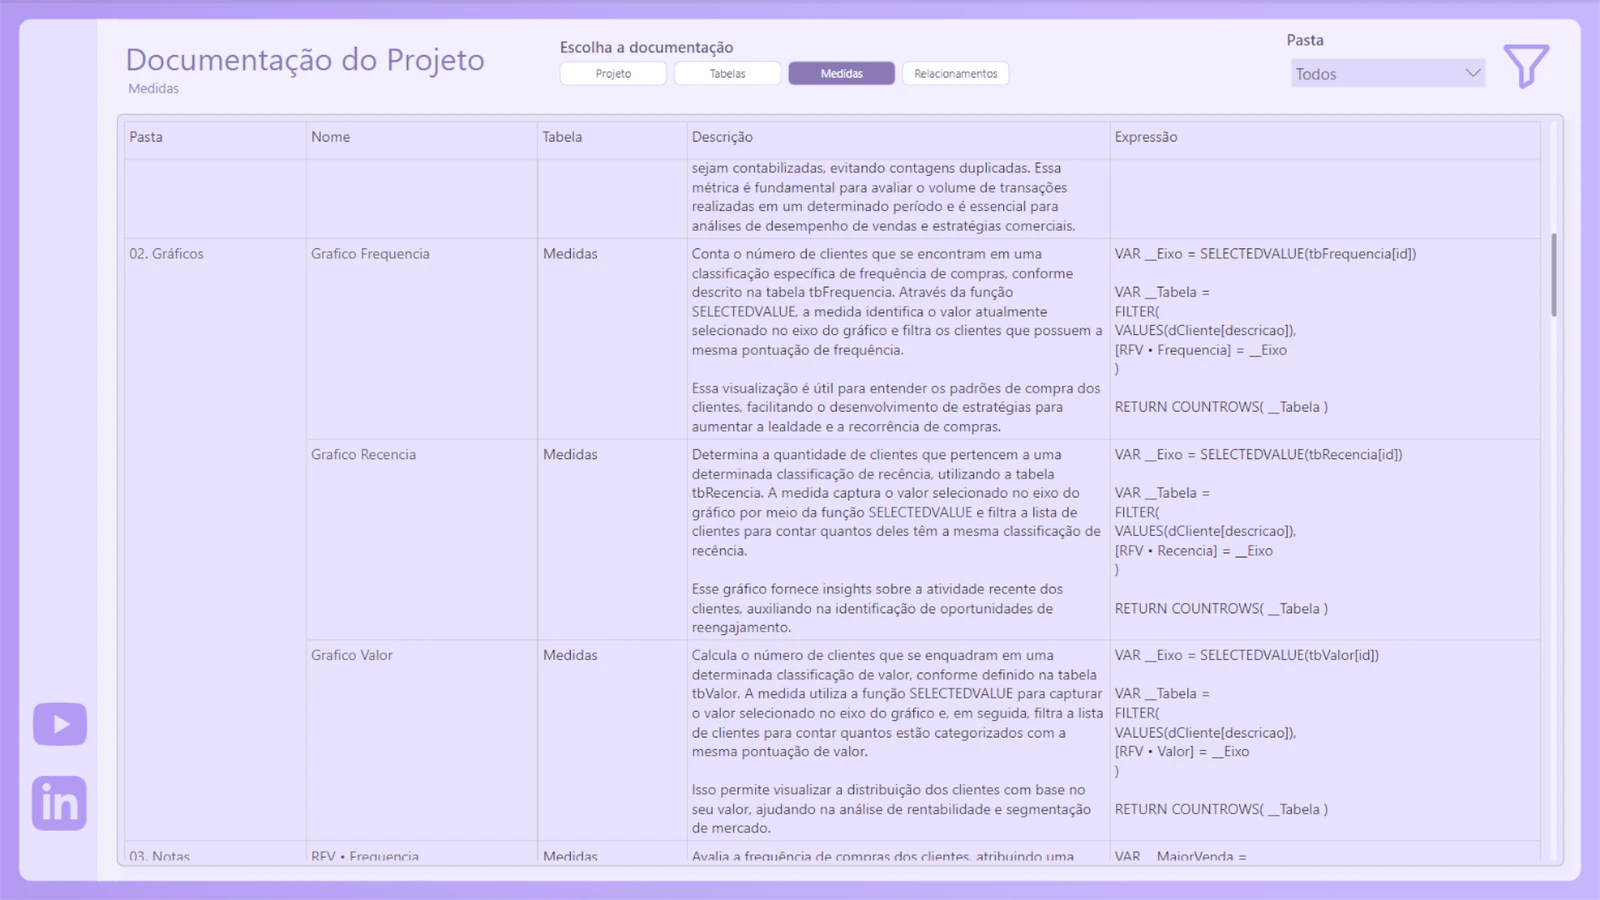Switch to the Projeto documentation tab
Image resolution: width=1600 pixels, height=900 pixels.
coord(613,73)
